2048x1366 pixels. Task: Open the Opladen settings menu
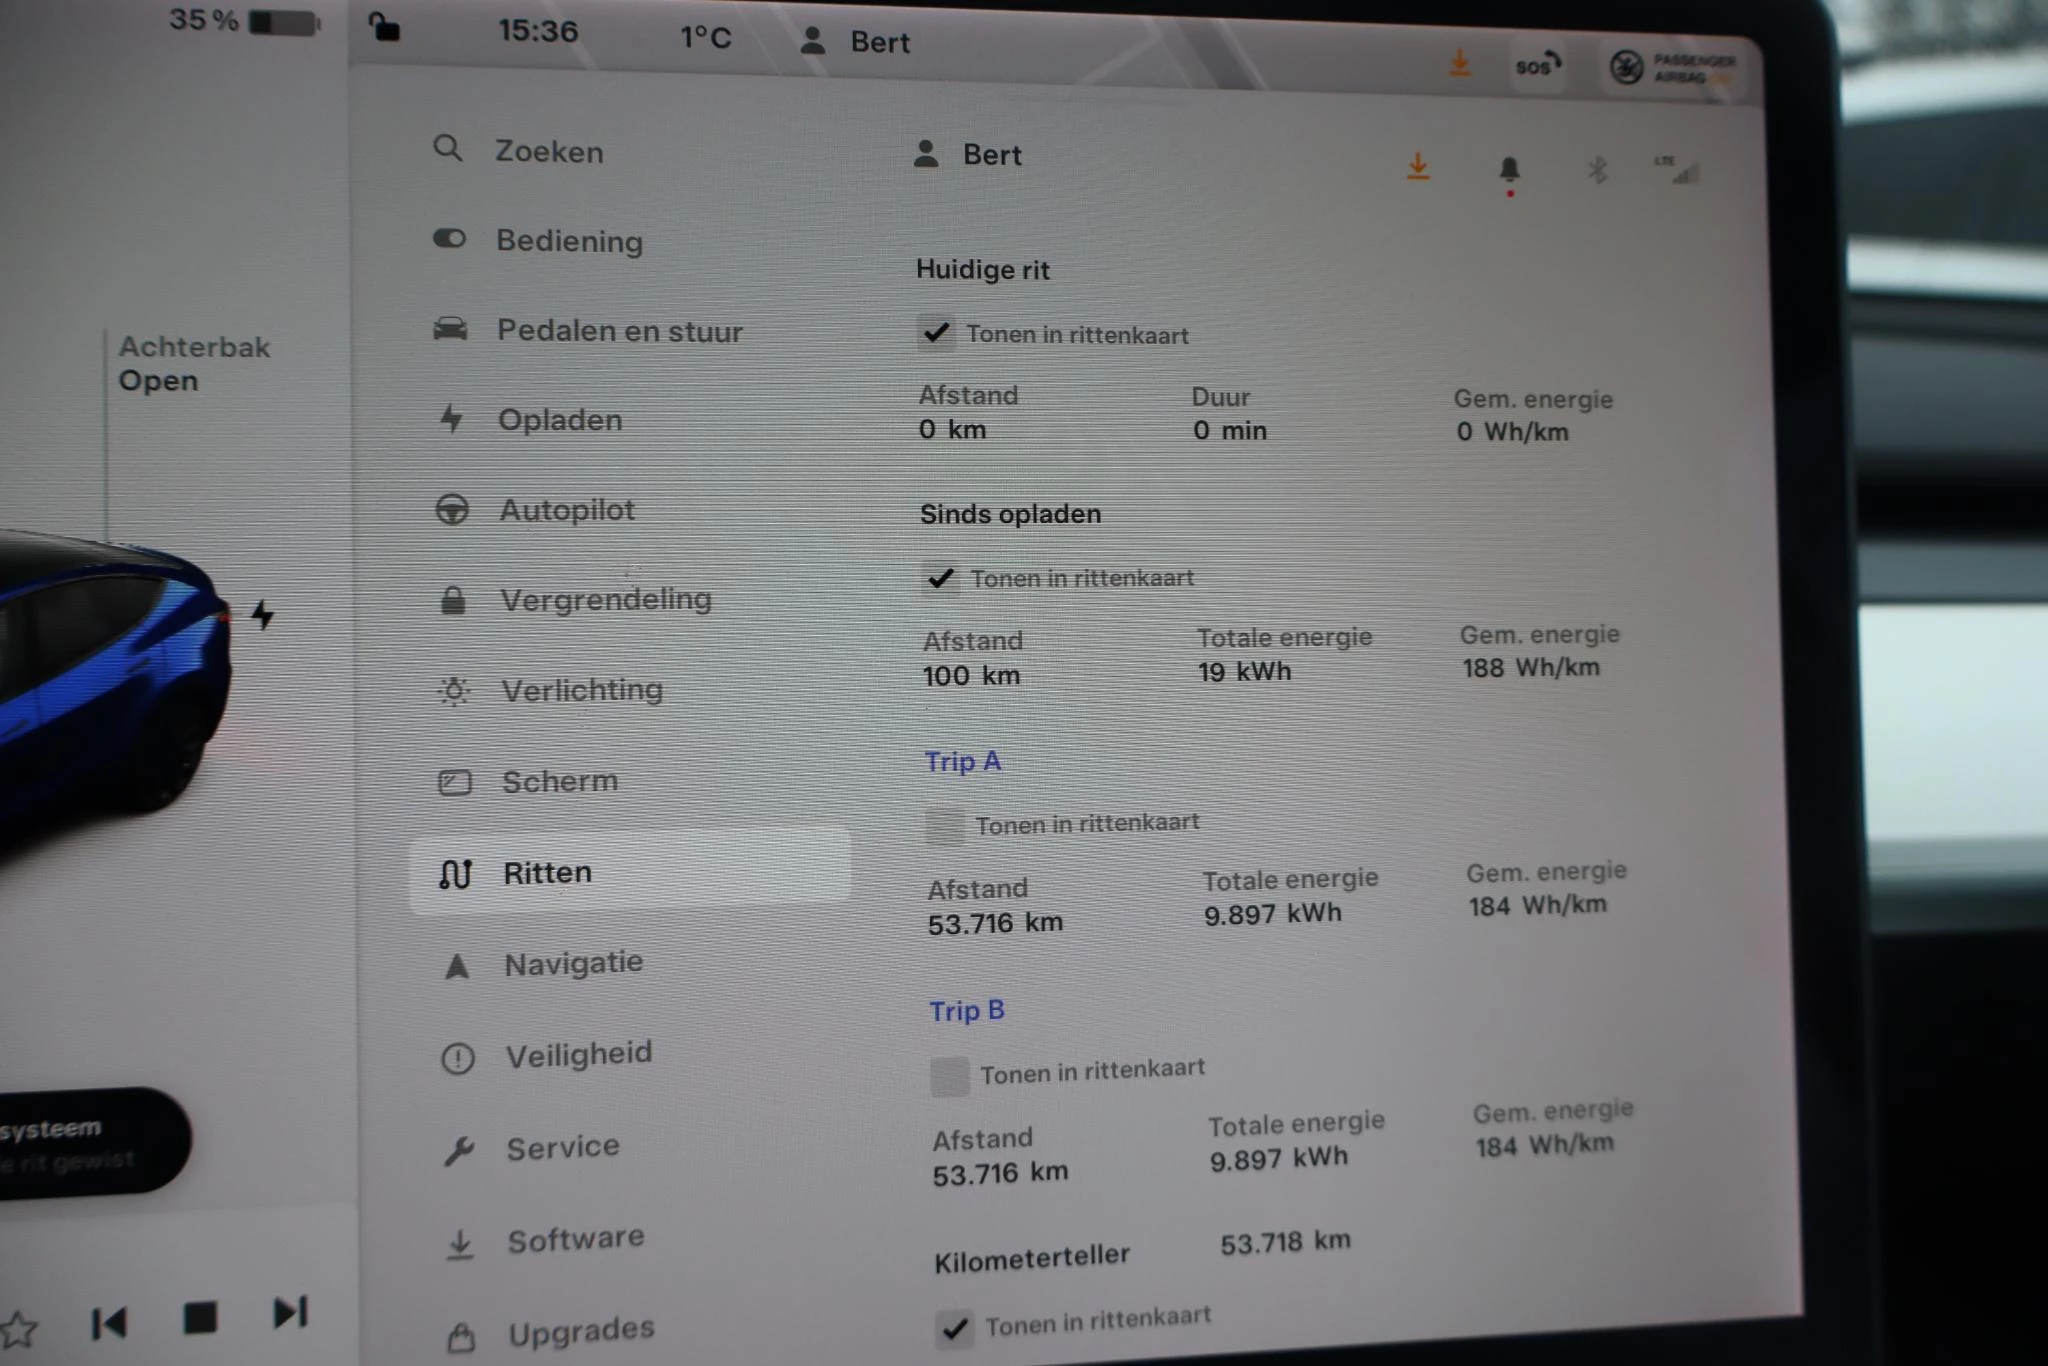click(559, 420)
